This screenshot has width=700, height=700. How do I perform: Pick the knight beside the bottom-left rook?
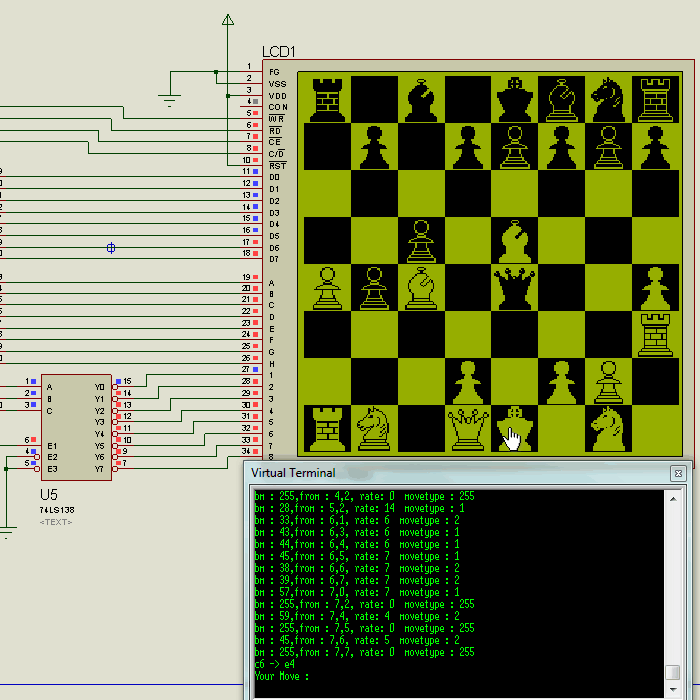click(x=373, y=428)
